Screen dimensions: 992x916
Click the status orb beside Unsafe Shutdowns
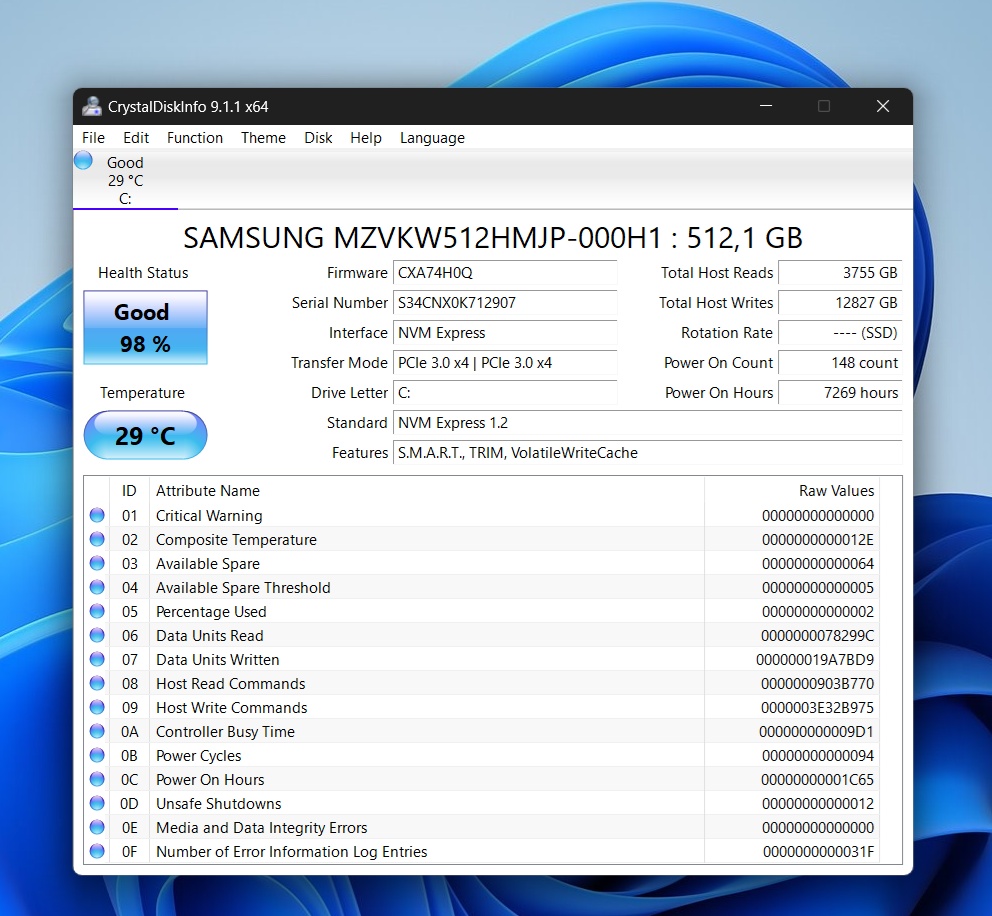click(97, 804)
